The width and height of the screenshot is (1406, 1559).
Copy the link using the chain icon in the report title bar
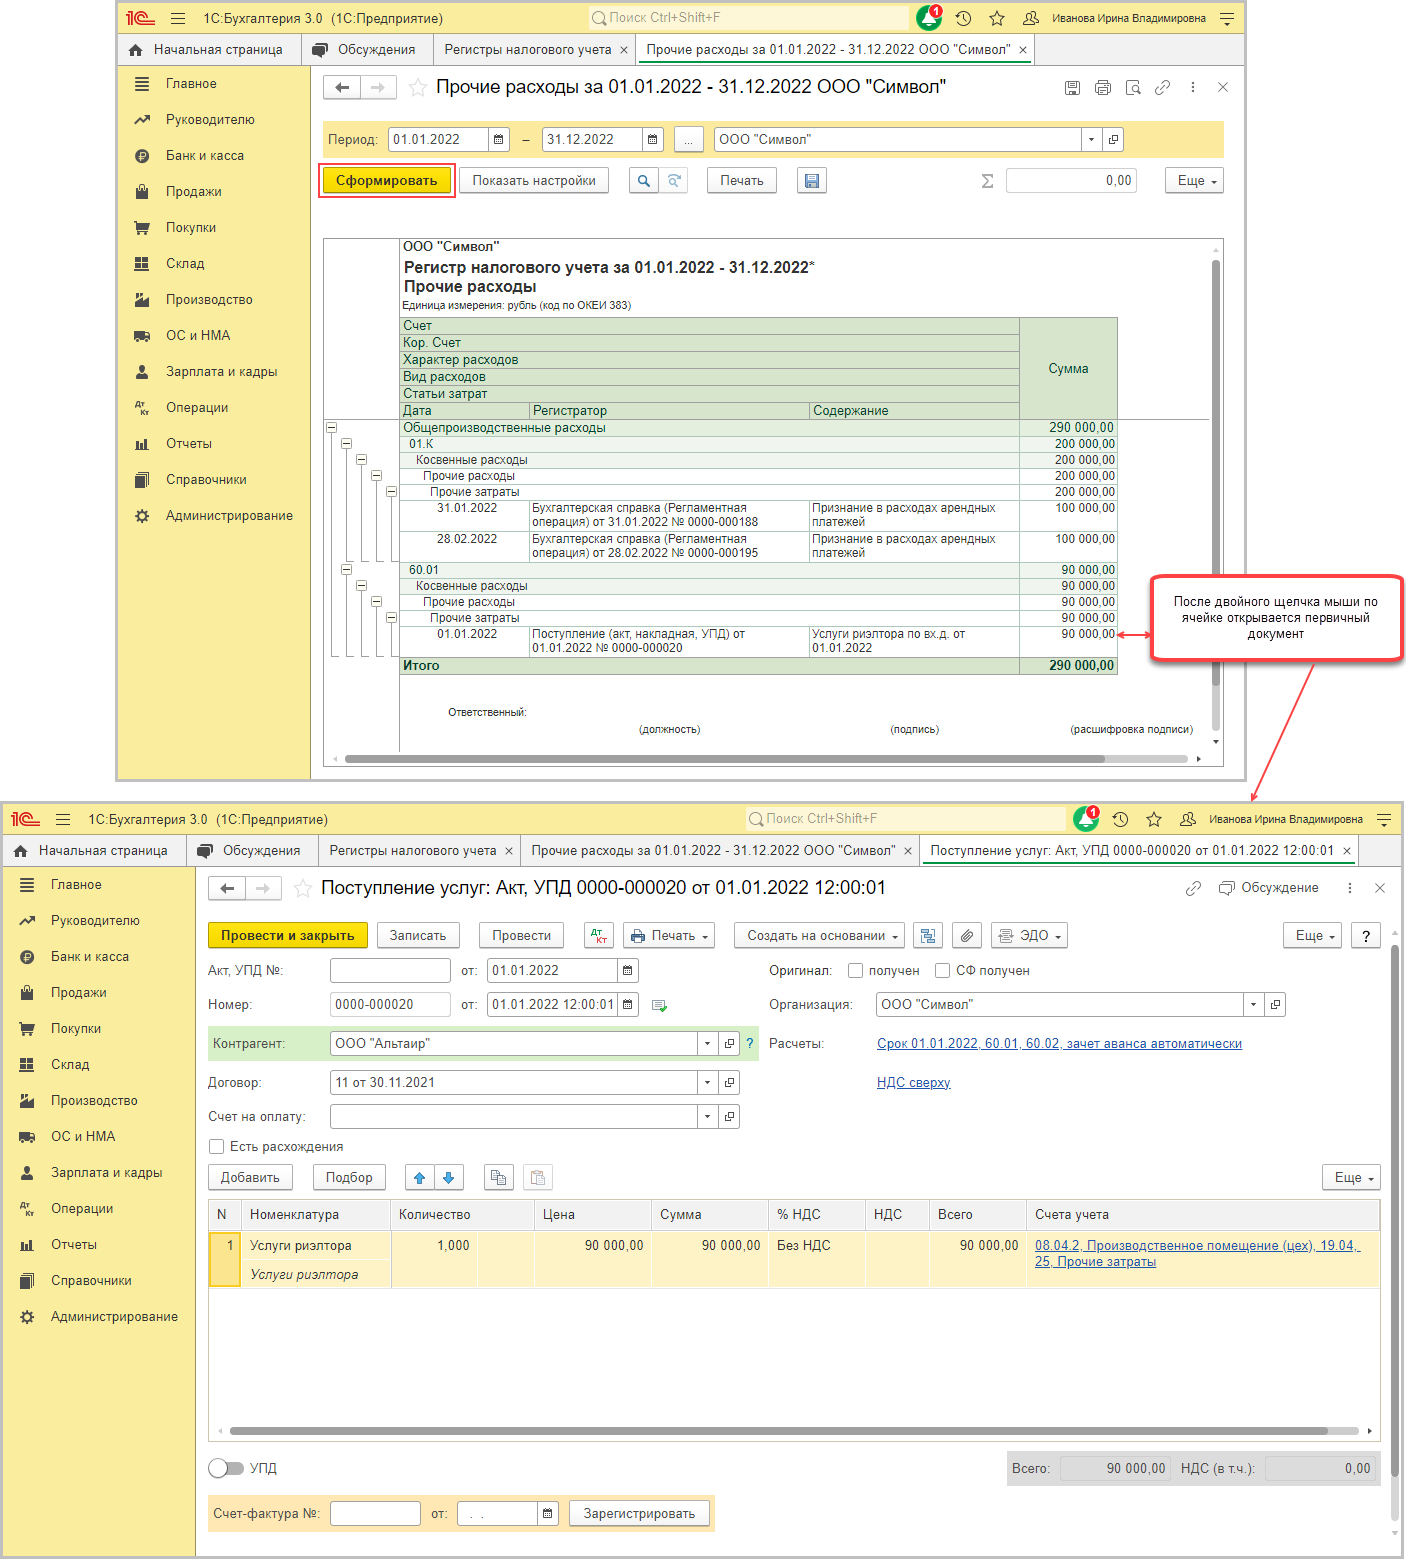click(1162, 88)
